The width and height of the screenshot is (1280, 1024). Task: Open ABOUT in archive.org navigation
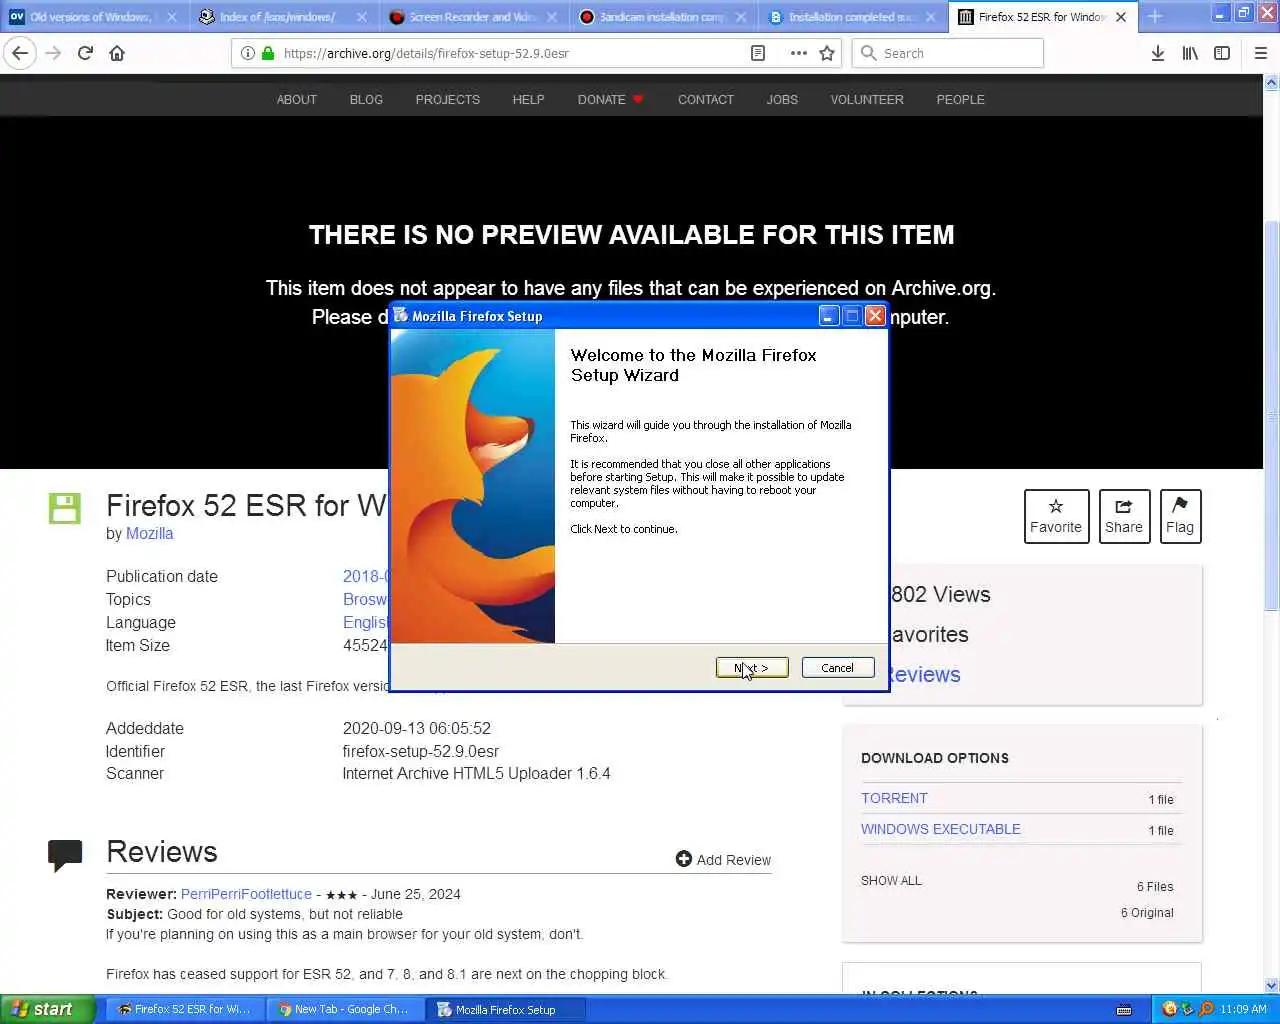(x=297, y=99)
